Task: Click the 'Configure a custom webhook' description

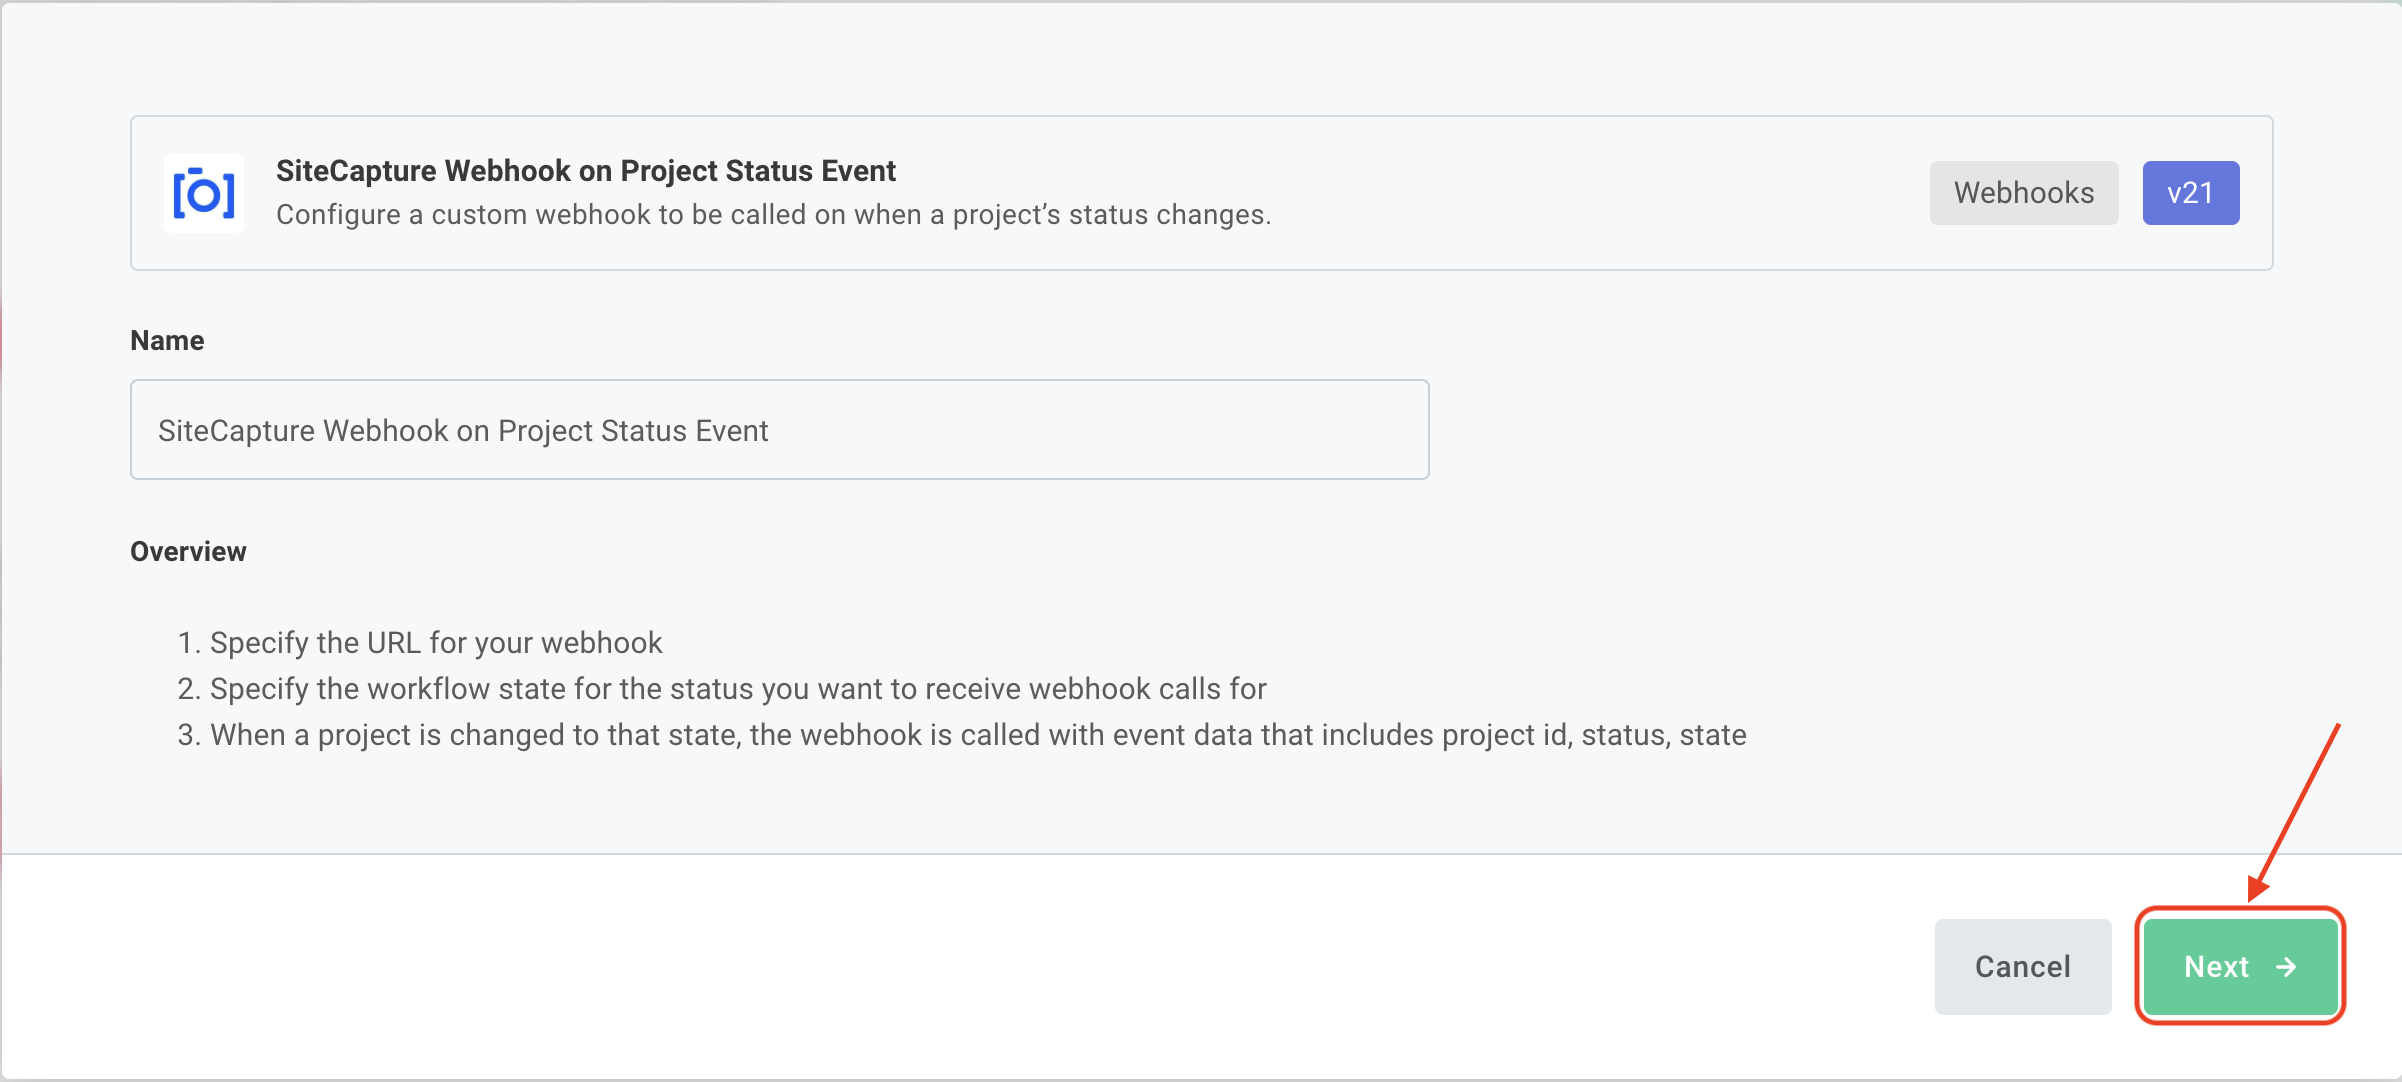Action: pyautogui.click(x=774, y=215)
